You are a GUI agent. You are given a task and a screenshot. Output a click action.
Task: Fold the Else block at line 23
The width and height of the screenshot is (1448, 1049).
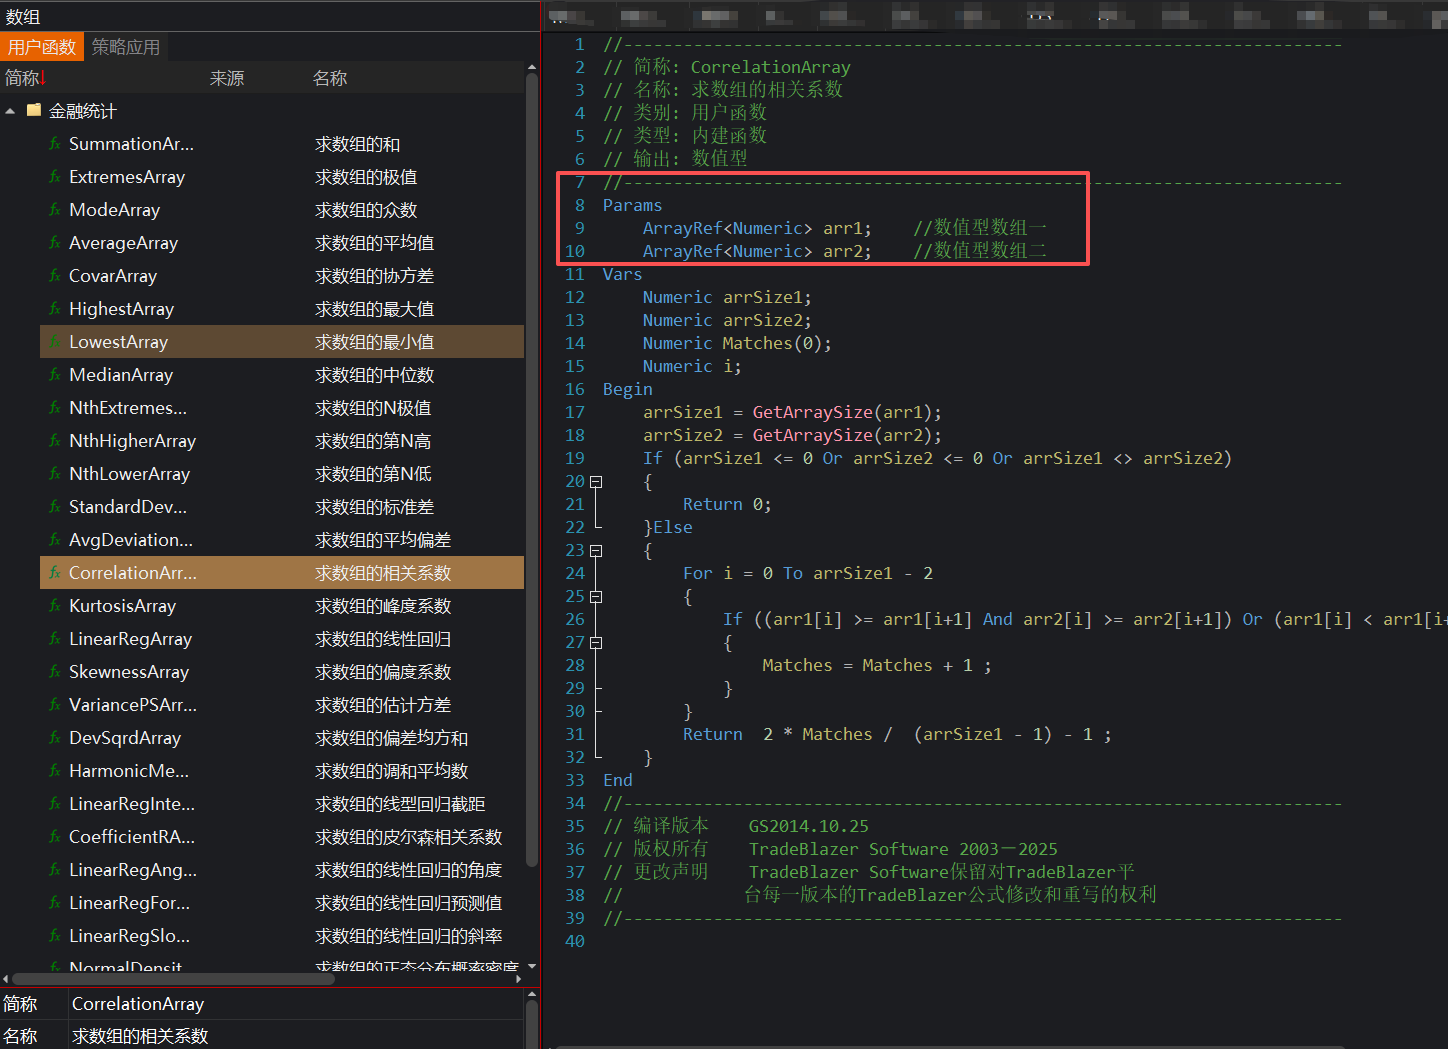click(x=596, y=550)
